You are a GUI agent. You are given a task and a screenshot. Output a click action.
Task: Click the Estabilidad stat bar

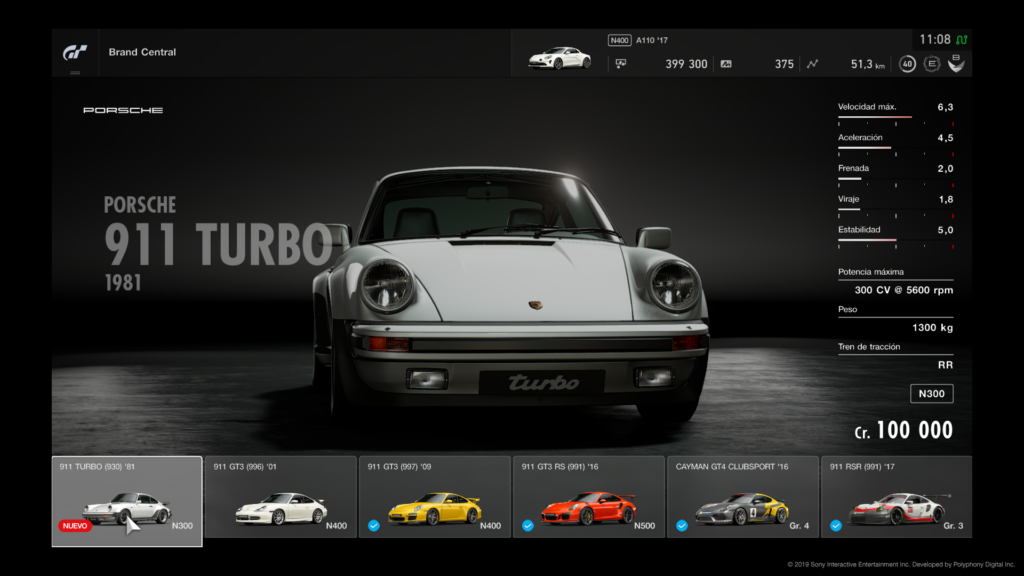tap(895, 240)
